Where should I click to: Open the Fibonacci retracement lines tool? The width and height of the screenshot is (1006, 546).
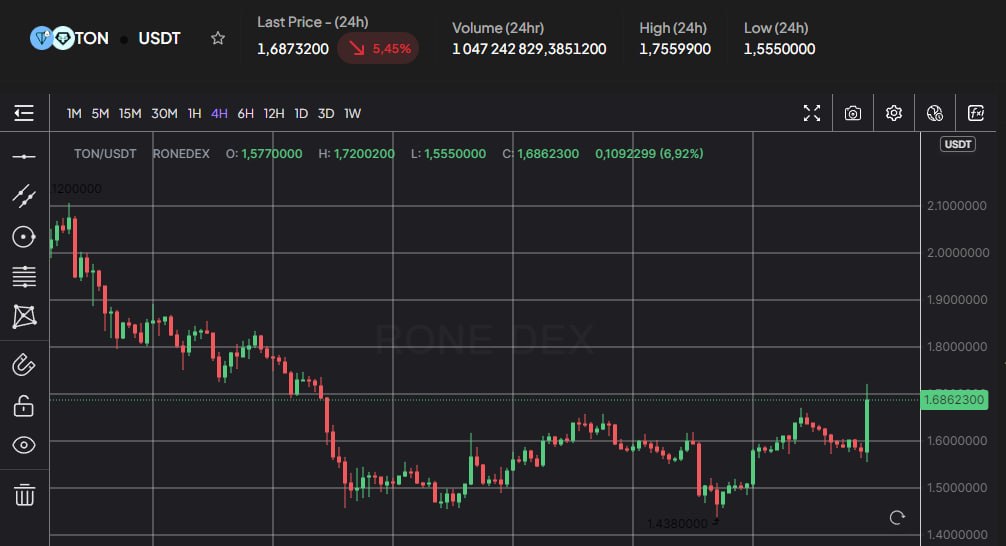pos(24,276)
